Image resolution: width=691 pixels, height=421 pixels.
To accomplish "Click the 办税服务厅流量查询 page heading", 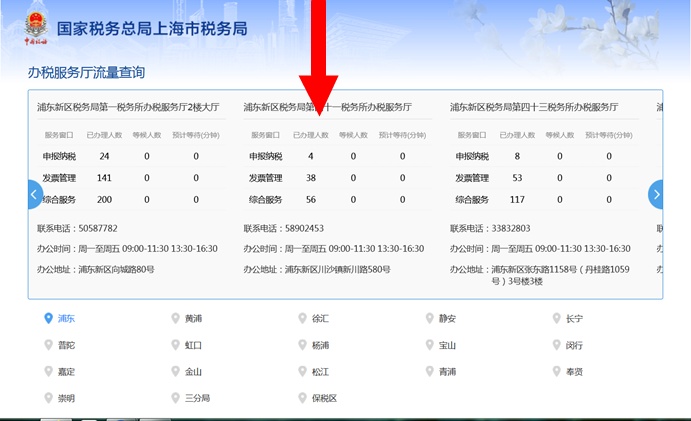I will click(86, 72).
